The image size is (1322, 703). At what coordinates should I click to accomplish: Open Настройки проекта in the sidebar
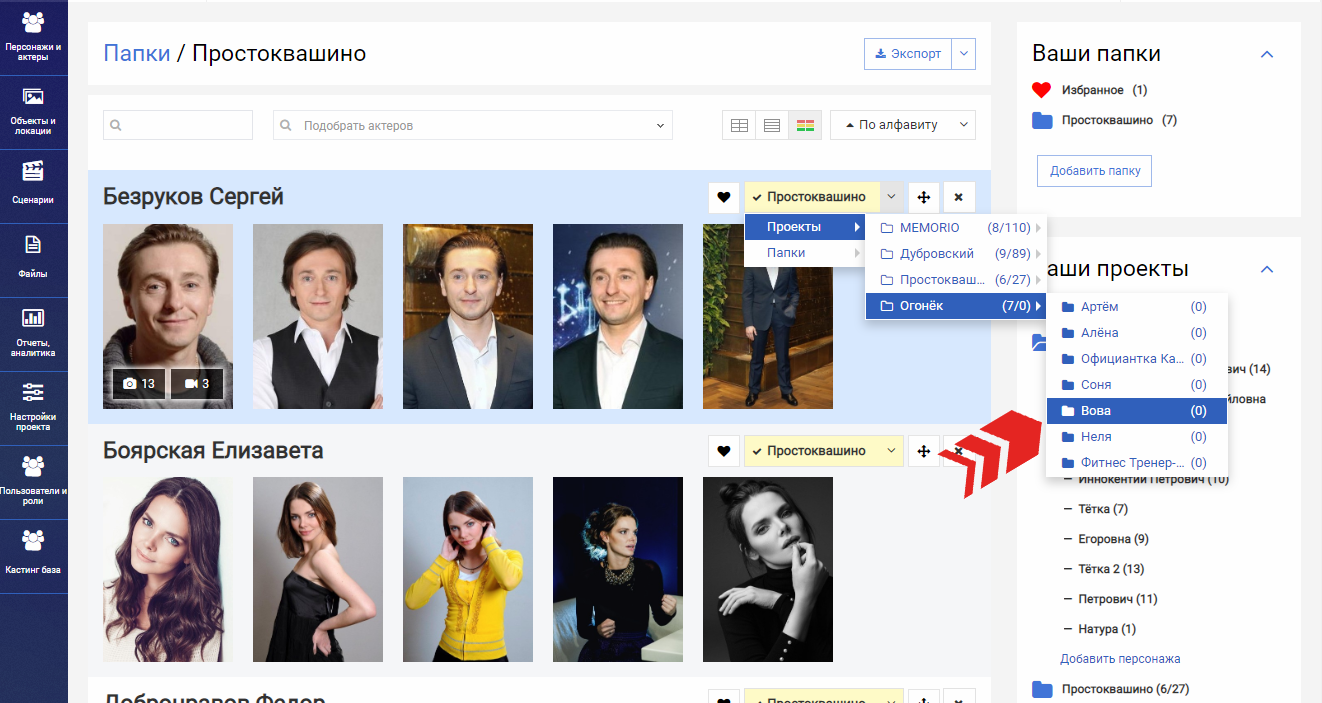33,408
